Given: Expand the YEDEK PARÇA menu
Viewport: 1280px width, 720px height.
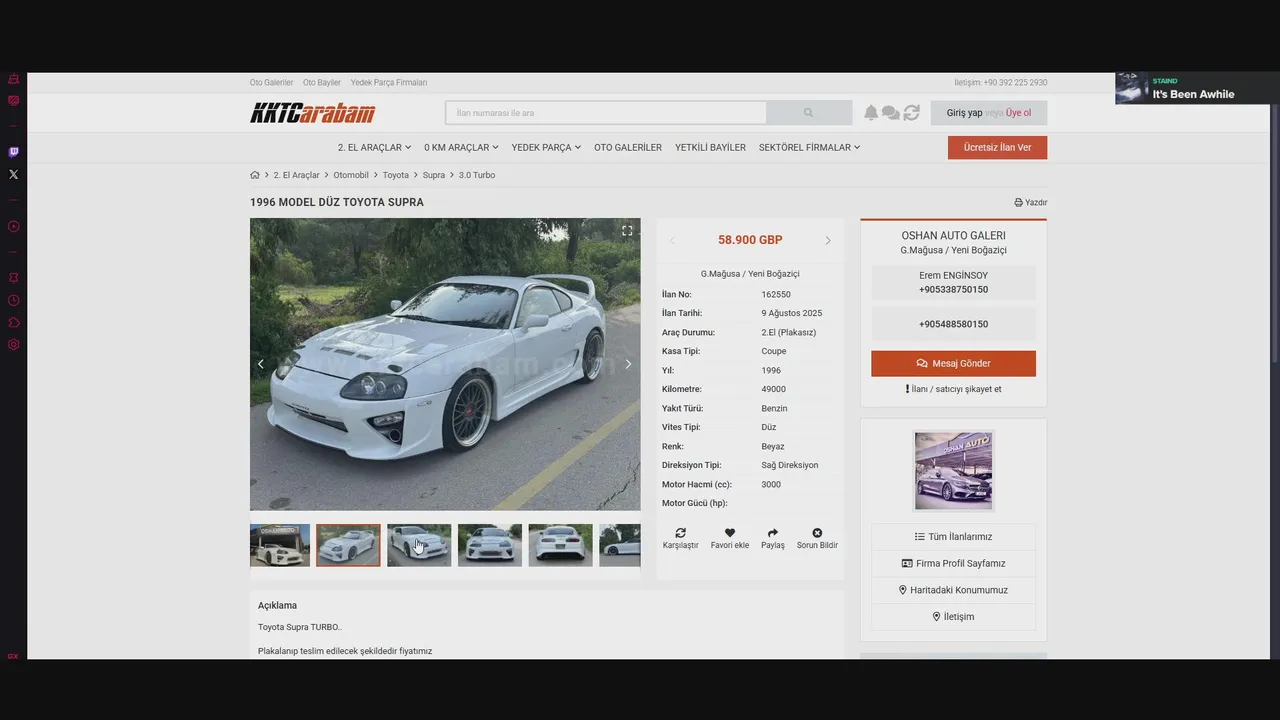Looking at the screenshot, I should point(546,147).
